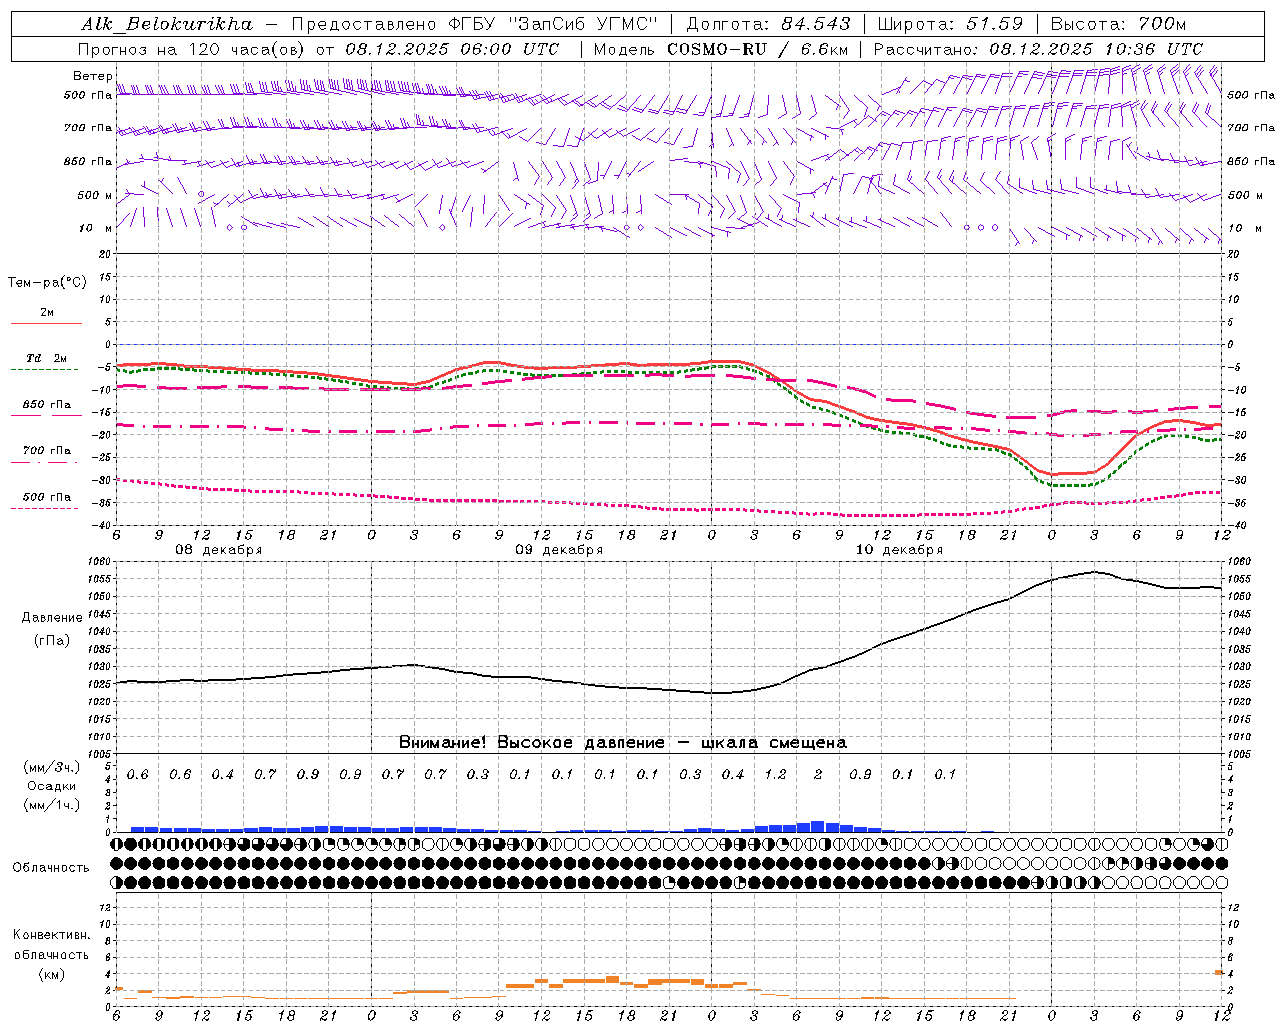Screen dimensions: 1280x1024
Task: Click the '1.2' precipitation value
Action: pos(775,775)
